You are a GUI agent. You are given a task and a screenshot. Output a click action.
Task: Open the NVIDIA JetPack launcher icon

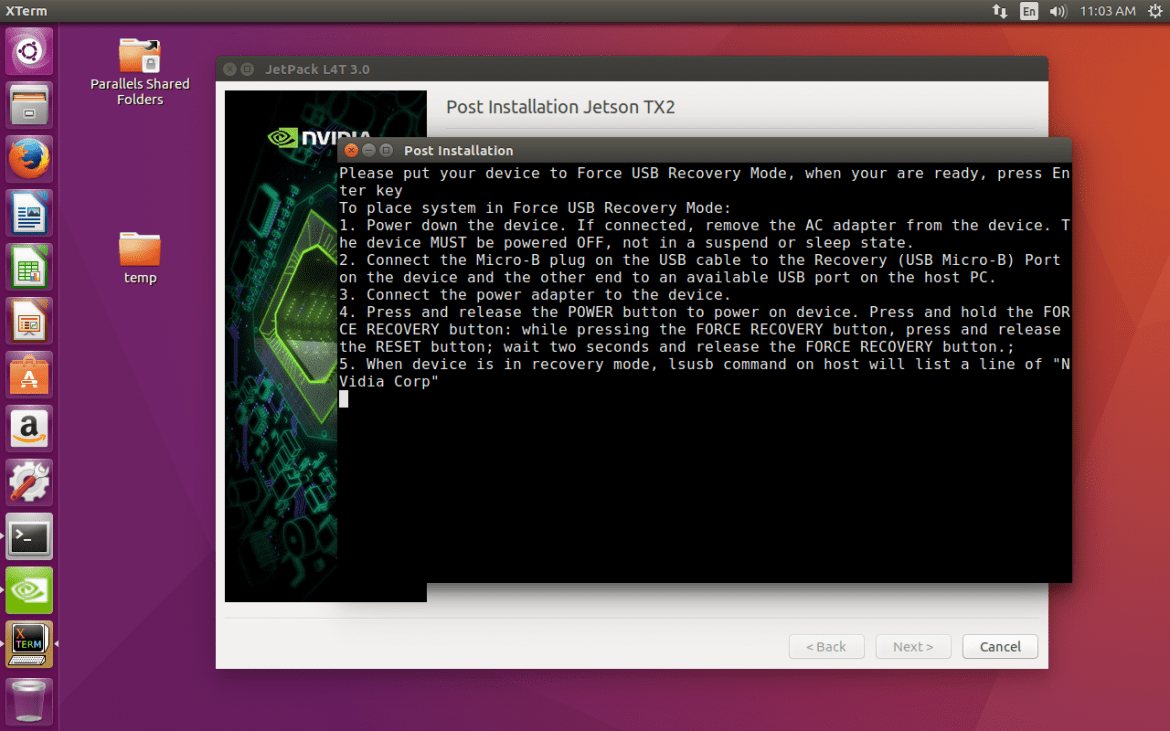tap(29, 590)
